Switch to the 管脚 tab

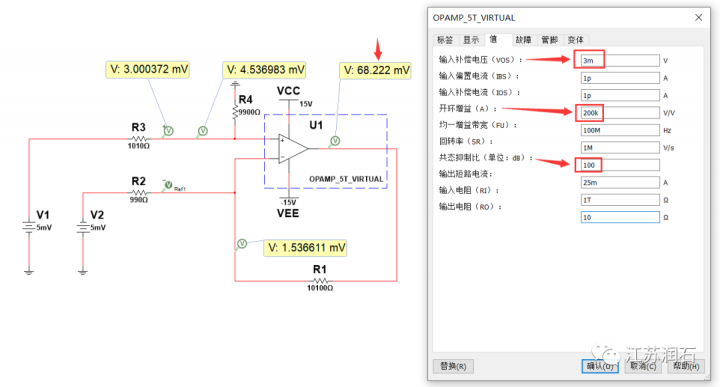(549, 40)
